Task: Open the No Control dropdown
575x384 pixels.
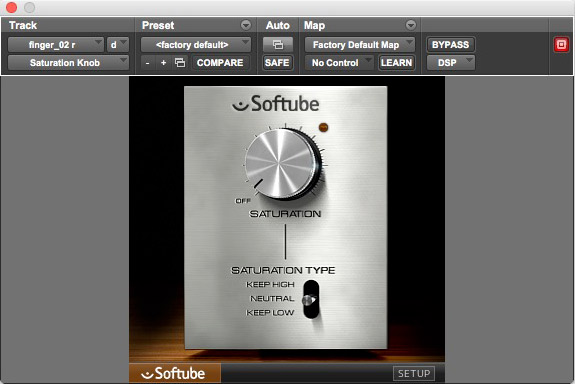Action: coord(339,63)
